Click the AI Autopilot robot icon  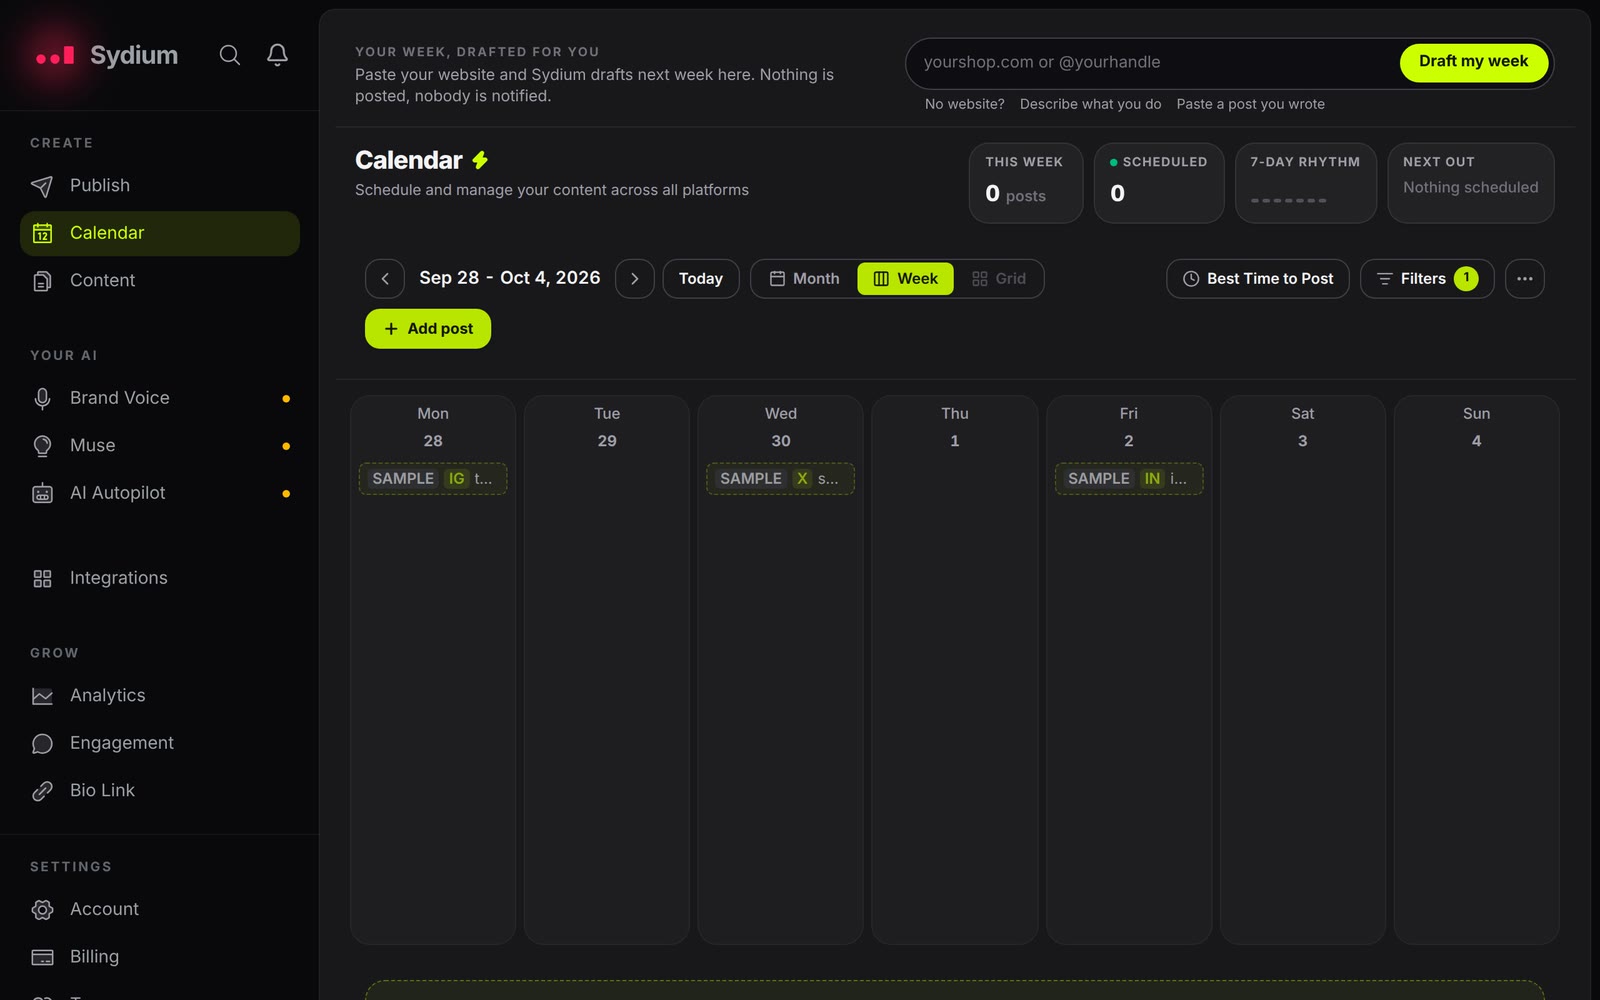pyautogui.click(x=42, y=493)
